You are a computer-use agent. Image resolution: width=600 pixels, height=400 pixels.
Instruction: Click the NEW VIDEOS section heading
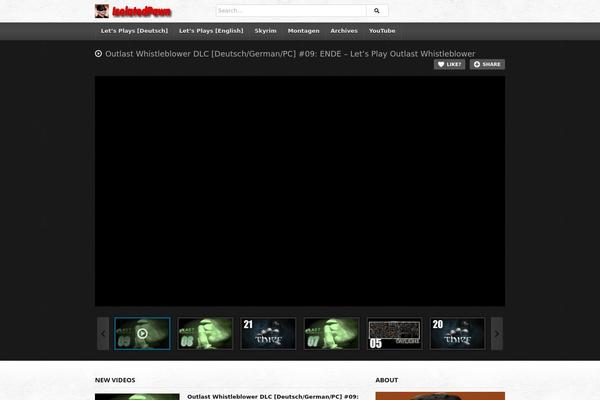[x=115, y=380]
